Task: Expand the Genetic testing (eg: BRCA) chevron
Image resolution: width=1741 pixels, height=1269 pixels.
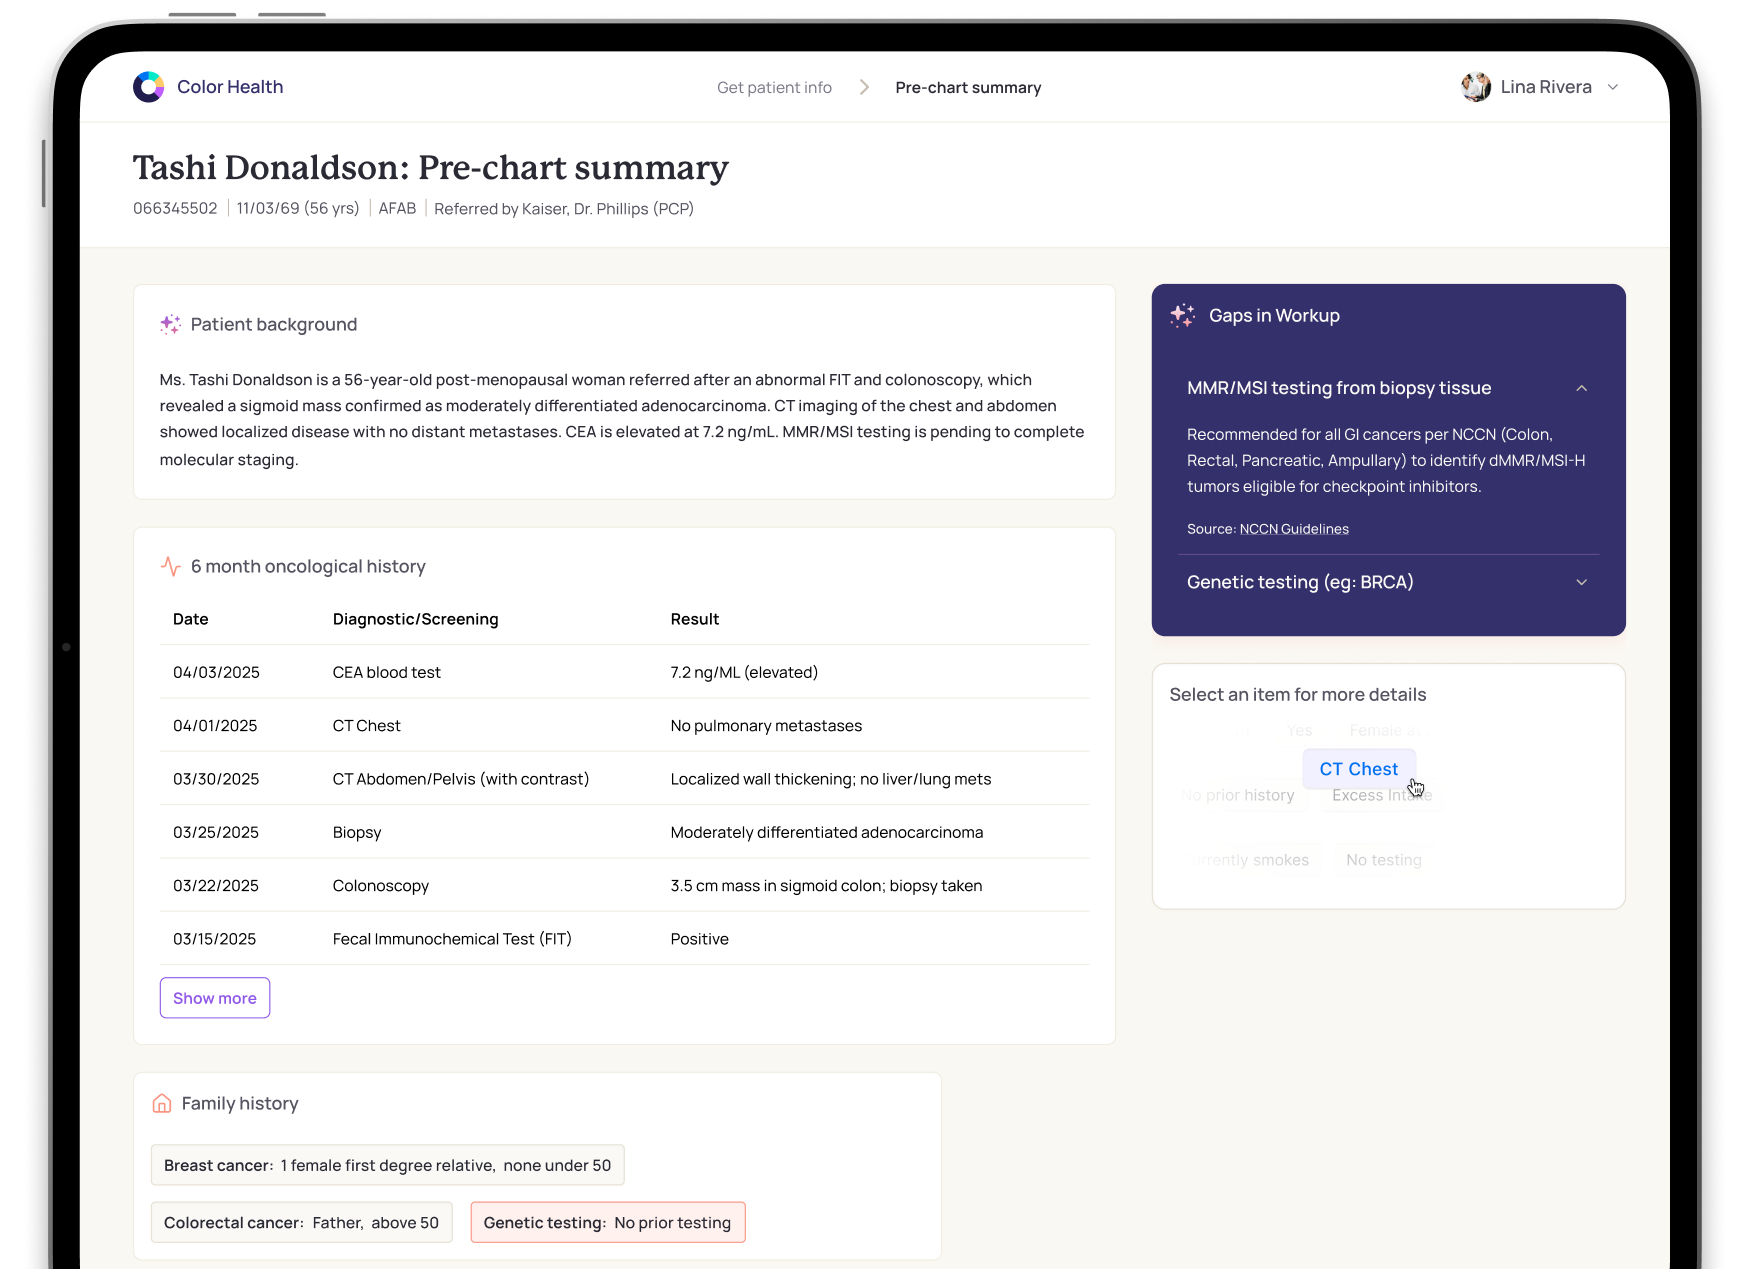Action: (1581, 582)
